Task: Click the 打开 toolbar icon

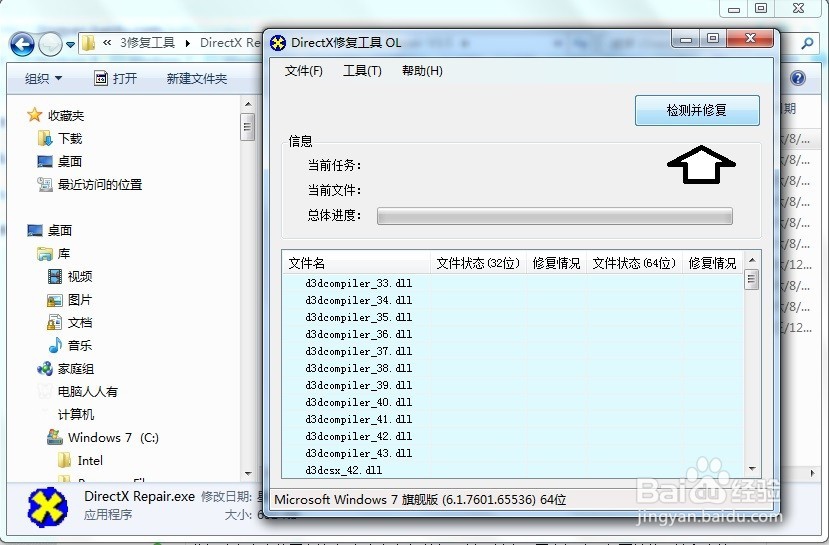Action: 100,78
